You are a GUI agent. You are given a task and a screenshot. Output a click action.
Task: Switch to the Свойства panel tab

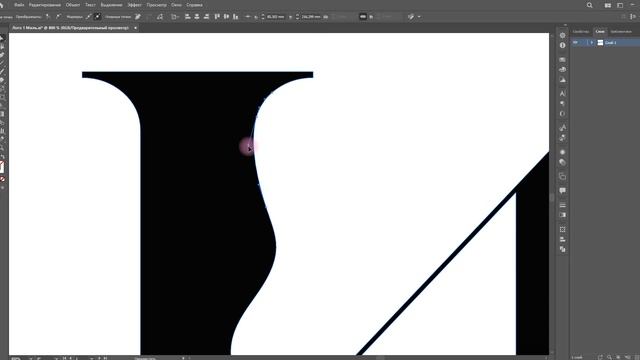tap(580, 31)
